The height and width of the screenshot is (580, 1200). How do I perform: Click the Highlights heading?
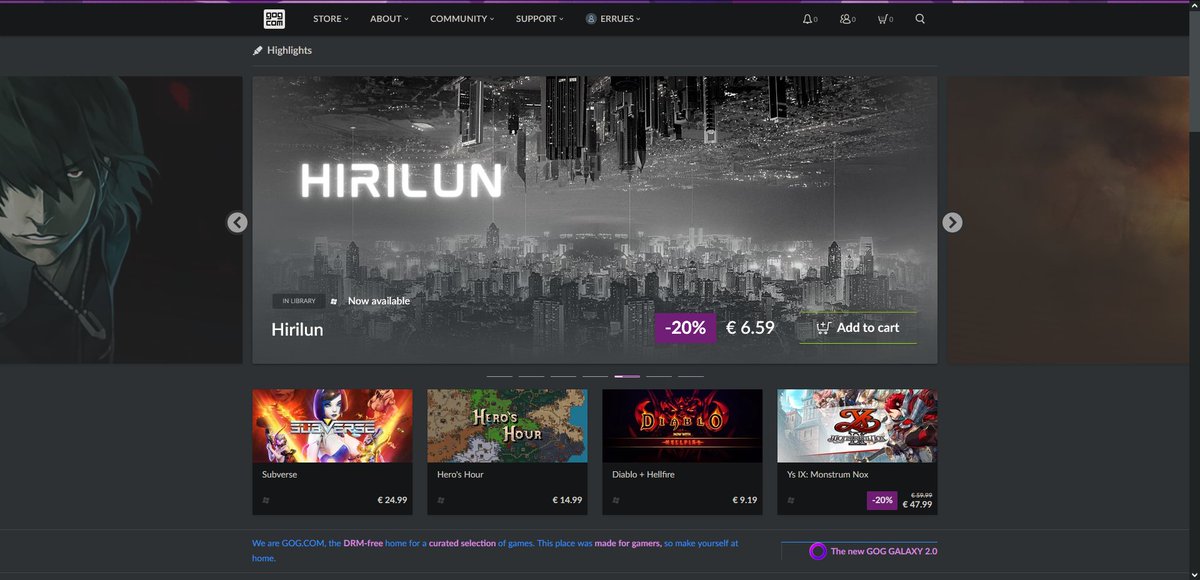pyautogui.click(x=290, y=50)
